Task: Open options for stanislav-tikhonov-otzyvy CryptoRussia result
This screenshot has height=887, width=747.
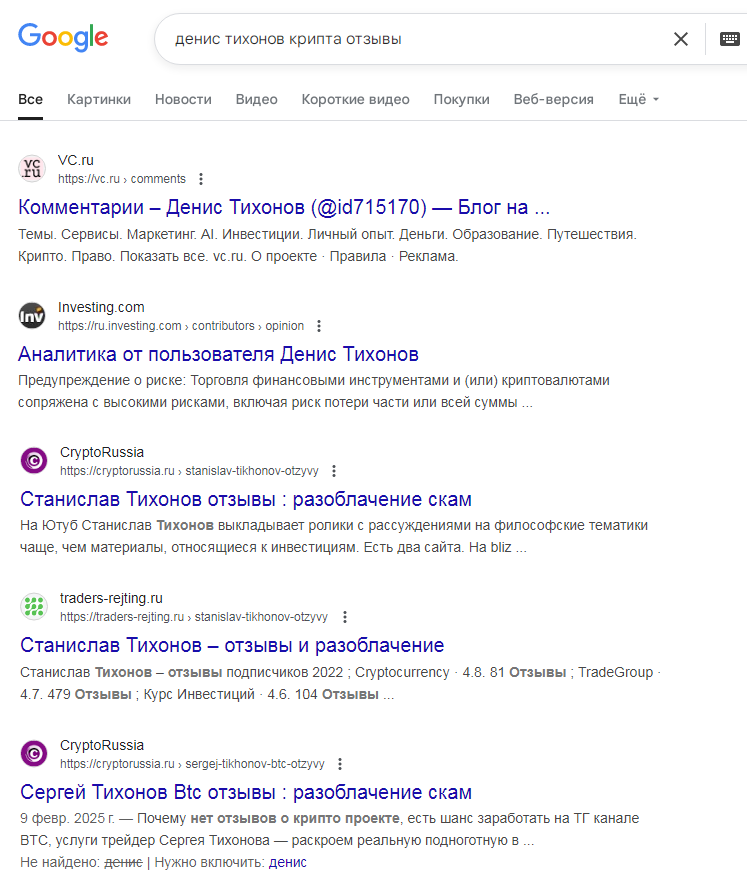Action: click(x=334, y=471)
